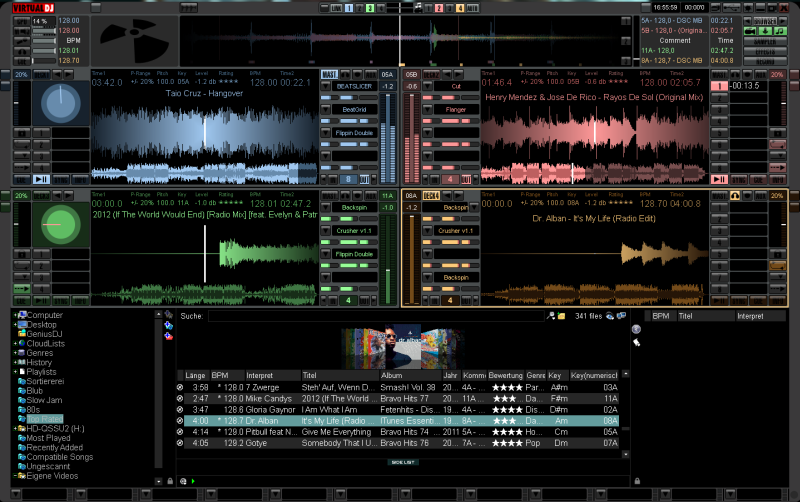Click the SIDE LIST button under the song list

[x=403, y=462]
